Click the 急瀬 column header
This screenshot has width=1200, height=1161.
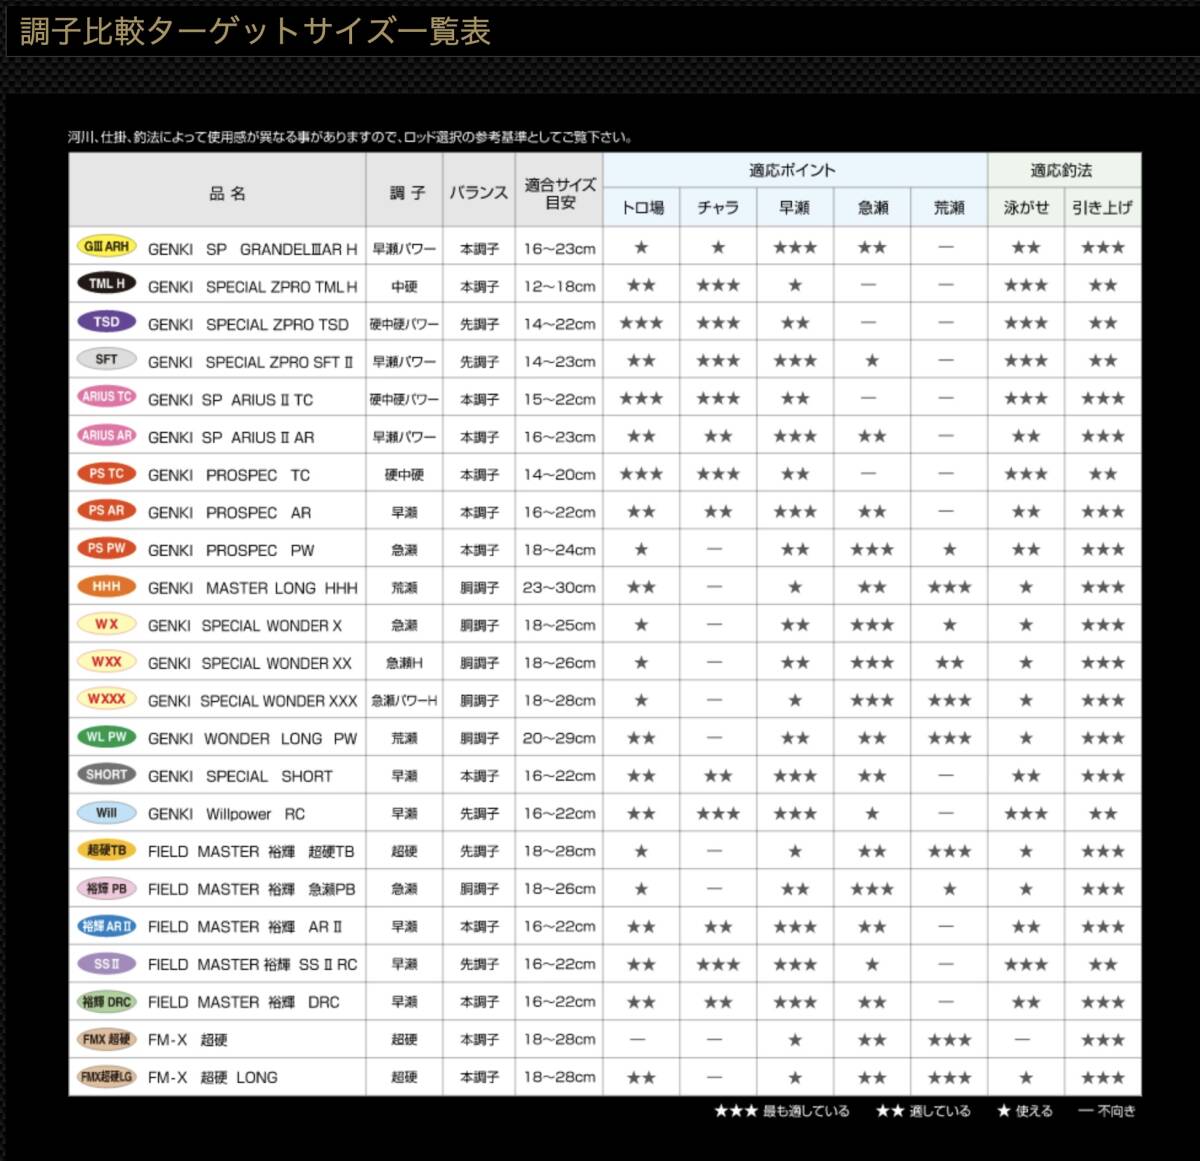[872, 207]
